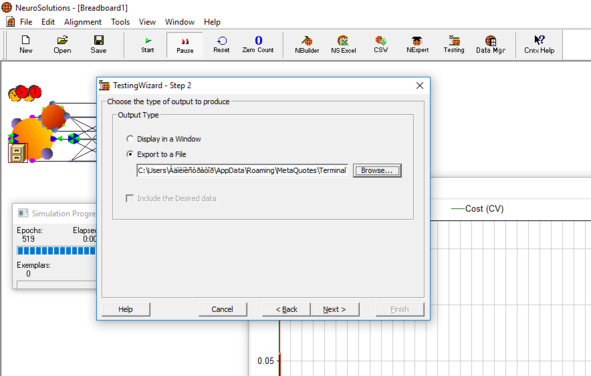591x376 pixels.
Task: Open the Tools menu
Action: point(120,22)
